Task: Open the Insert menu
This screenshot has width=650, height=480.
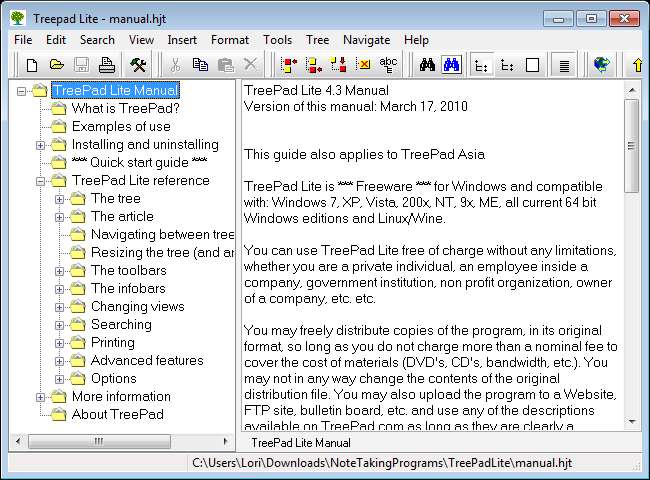Action: 182,40
